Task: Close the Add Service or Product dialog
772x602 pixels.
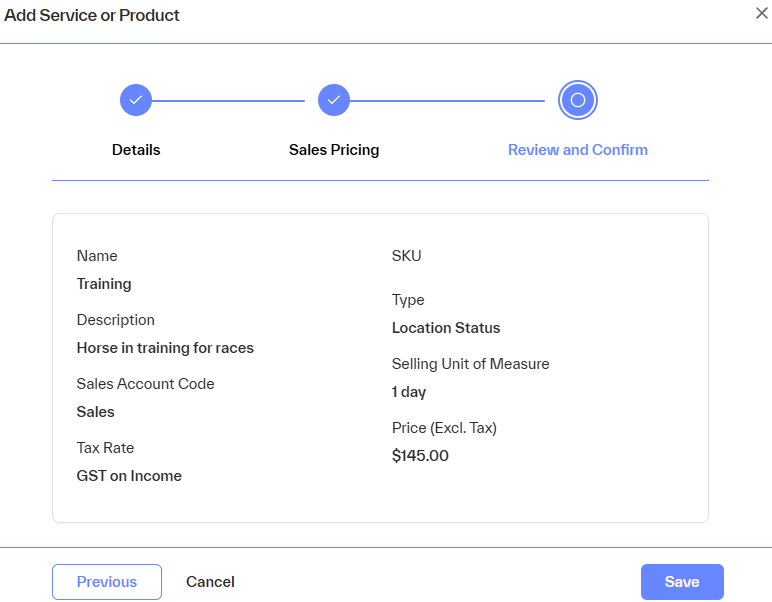Action: (x=761, y=14)
